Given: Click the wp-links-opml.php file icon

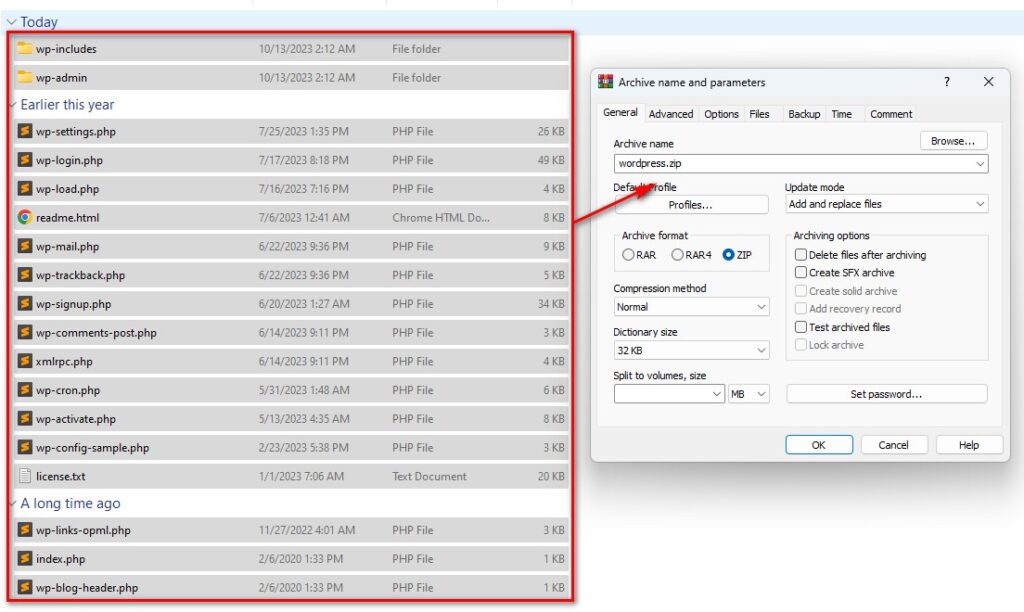Looking at the screenshot, I should click(x=25, y=530).
